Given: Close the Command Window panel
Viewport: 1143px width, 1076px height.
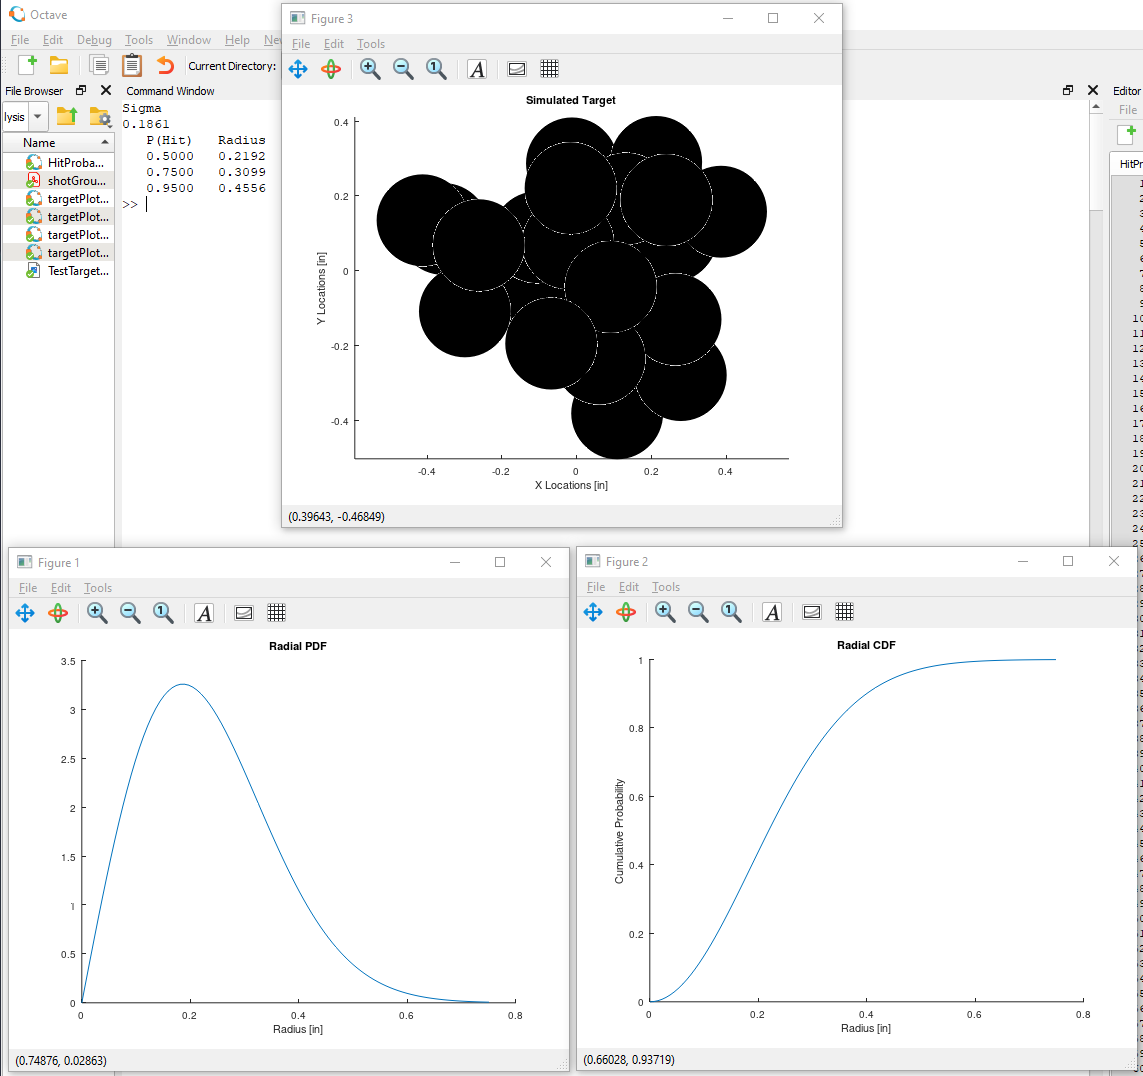Looking at the screenshot, I should click(1093, 90).
